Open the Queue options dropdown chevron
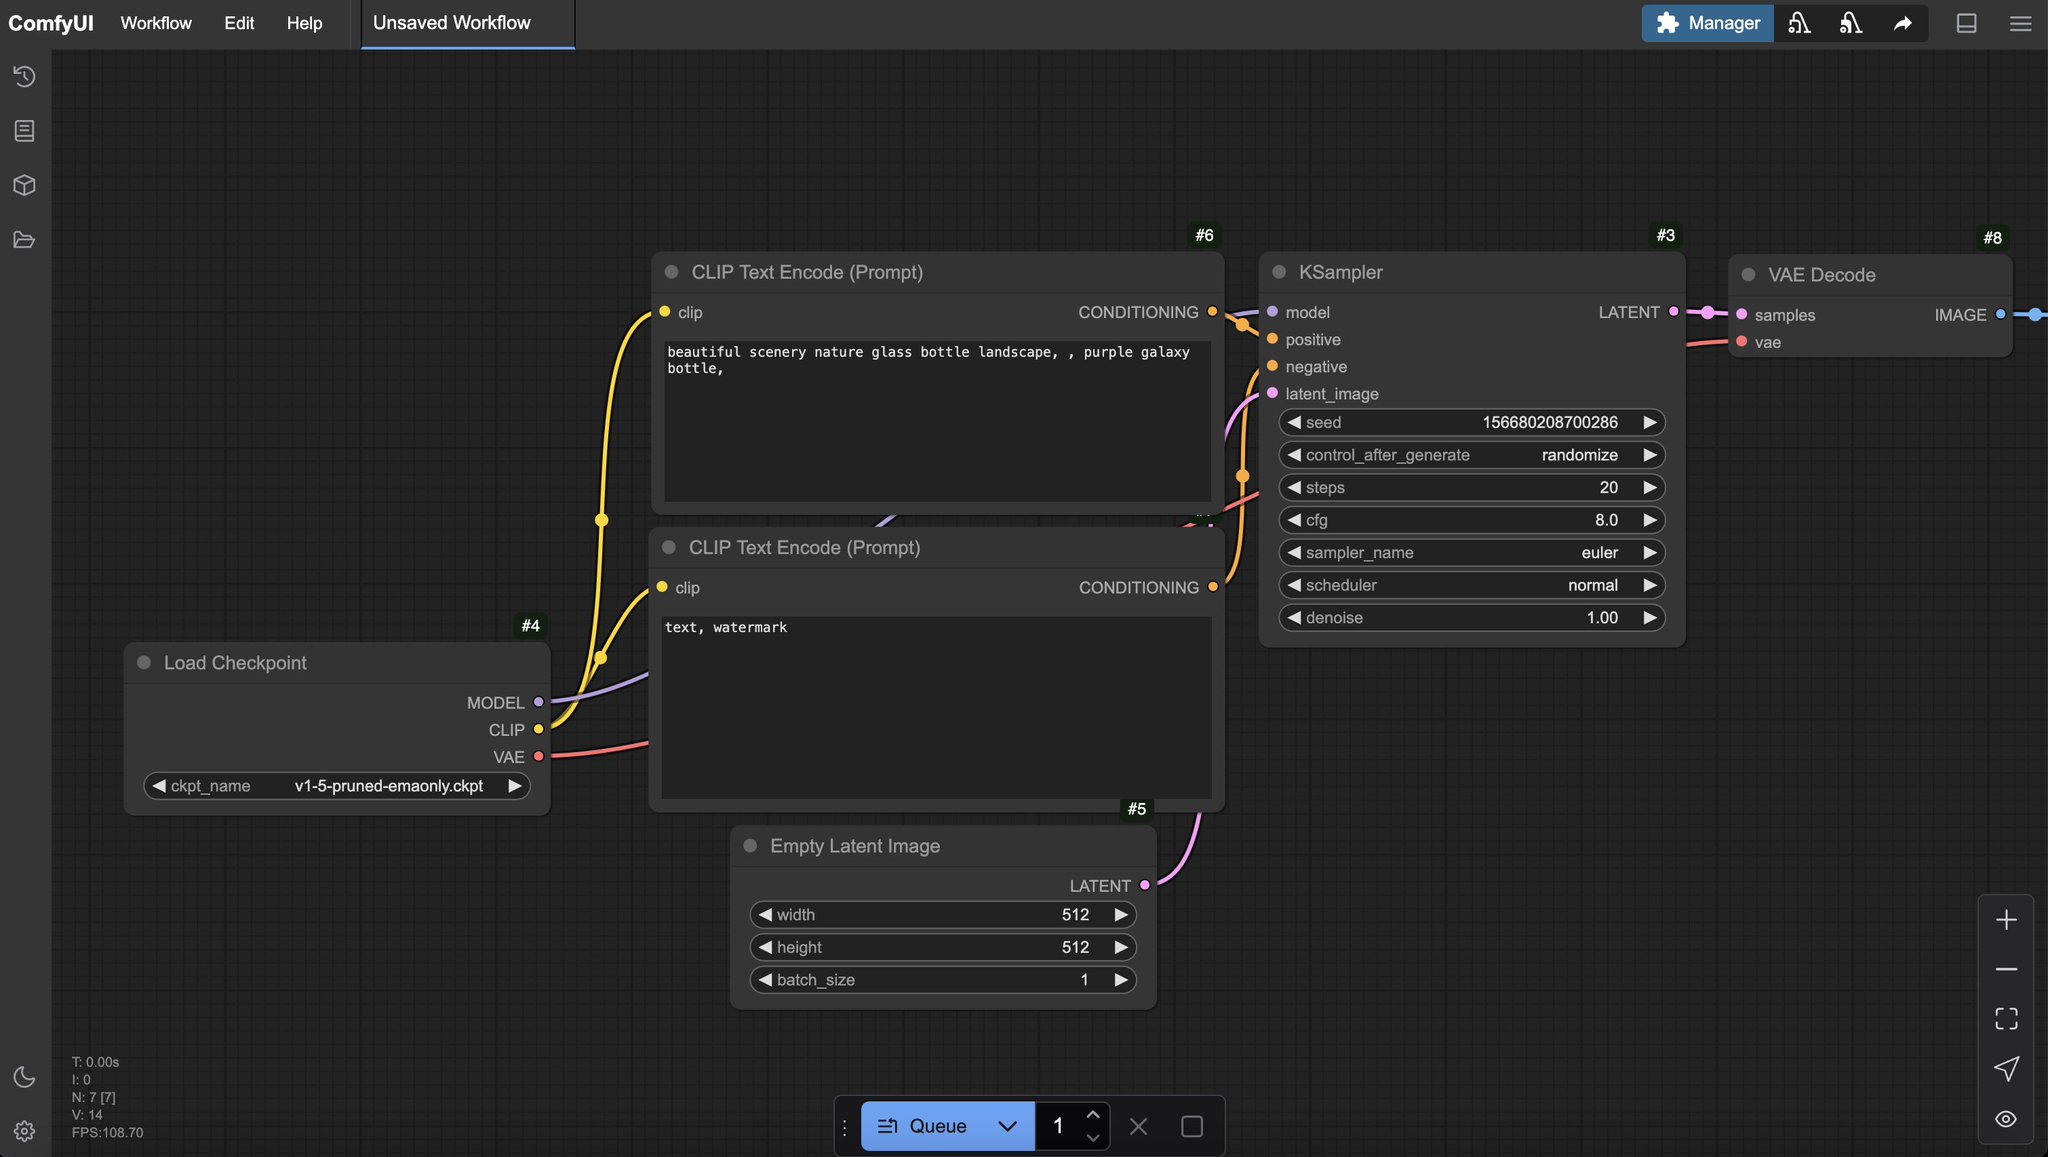The height and width of the screenshot is (1157, 2048). [1008, 1127]
